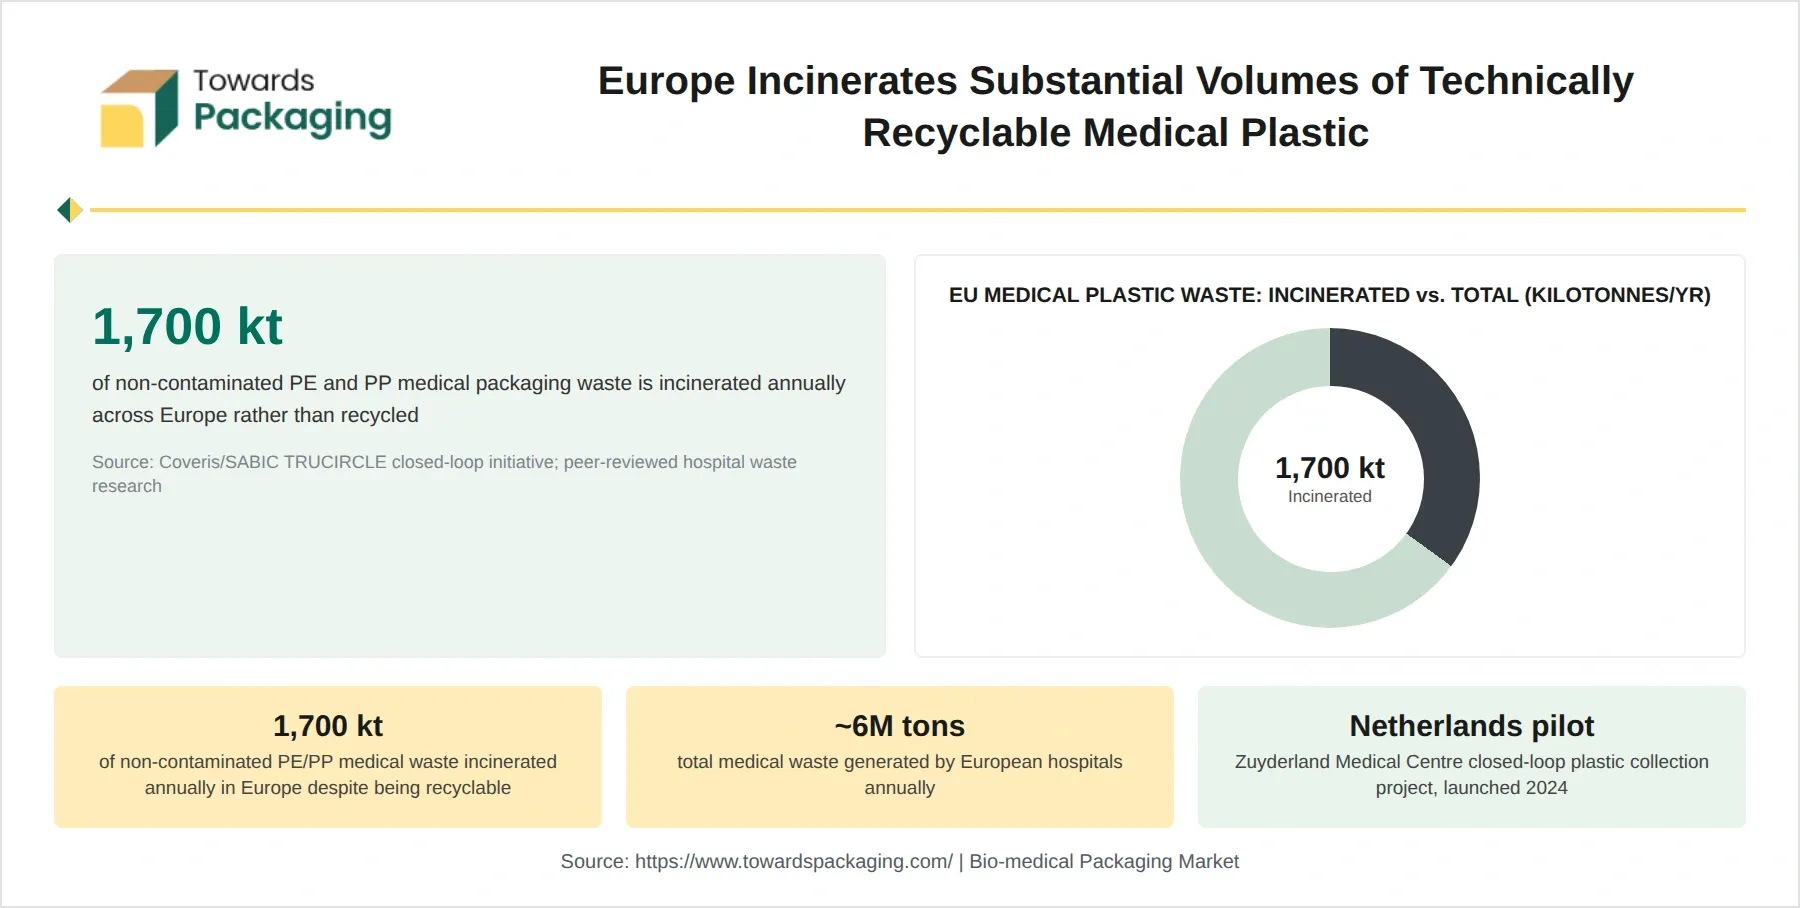Click the large green "1,700 kt" figure
The height and width of the screenshot is (908, 1800).
tap(187, 327)
